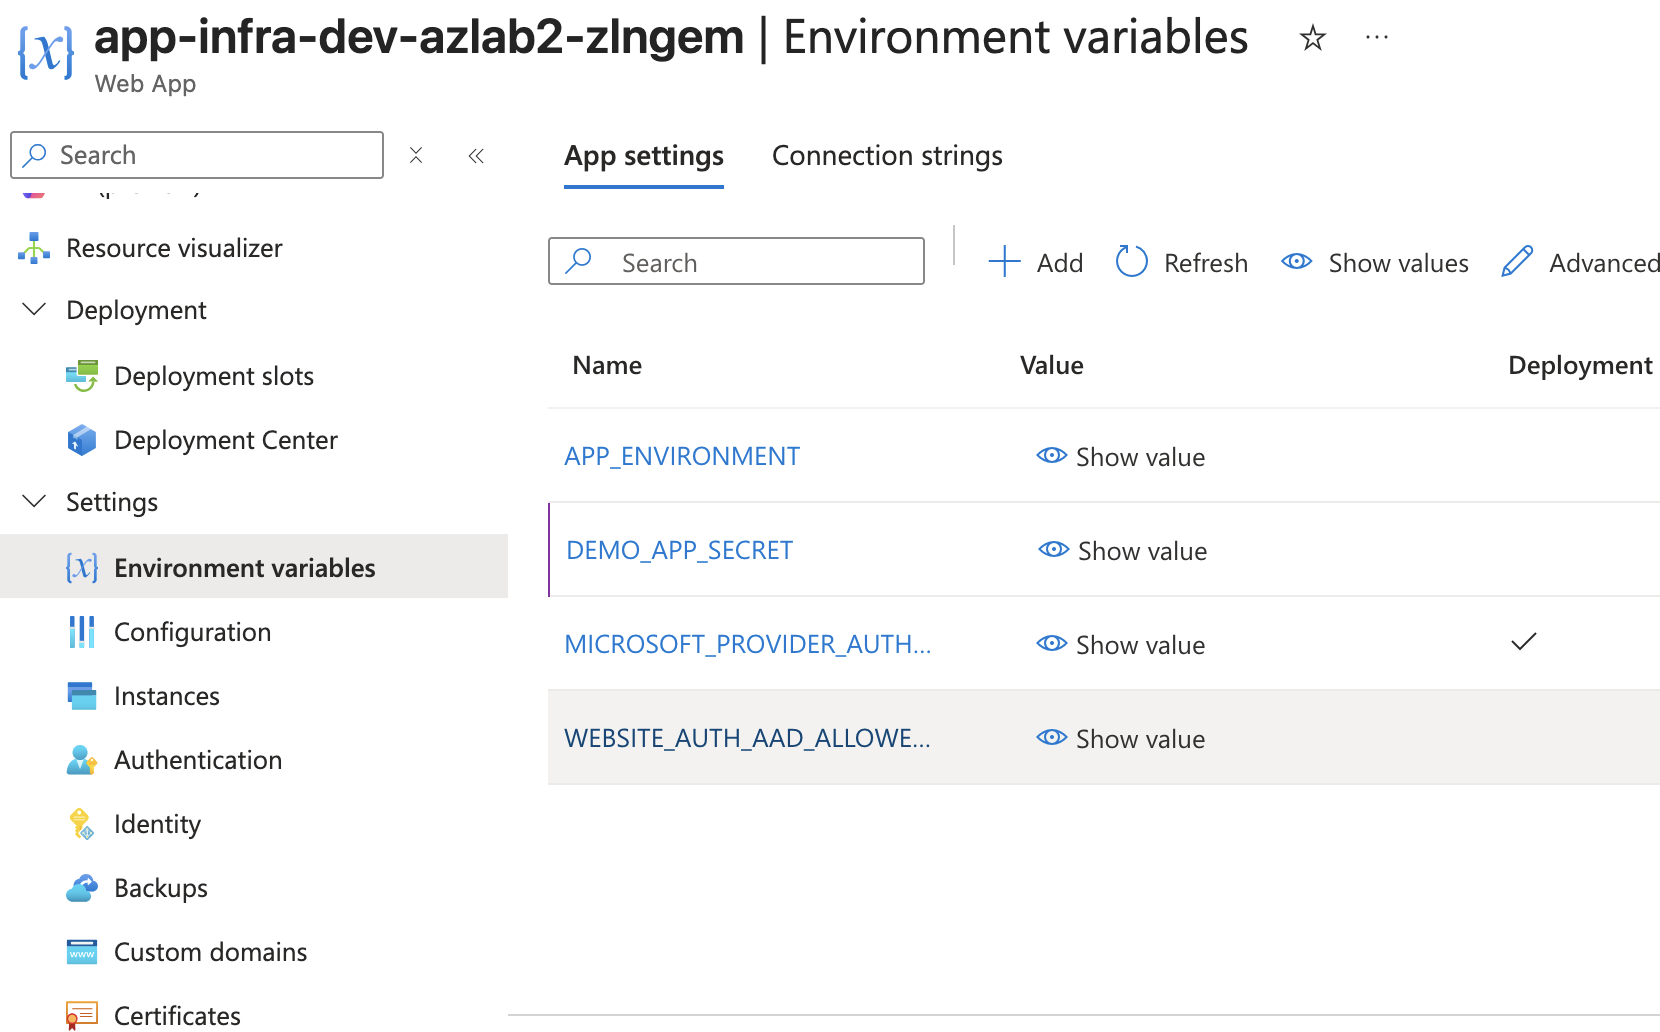
Task: Click the Backups cloud icon
Action: (82, 888)
